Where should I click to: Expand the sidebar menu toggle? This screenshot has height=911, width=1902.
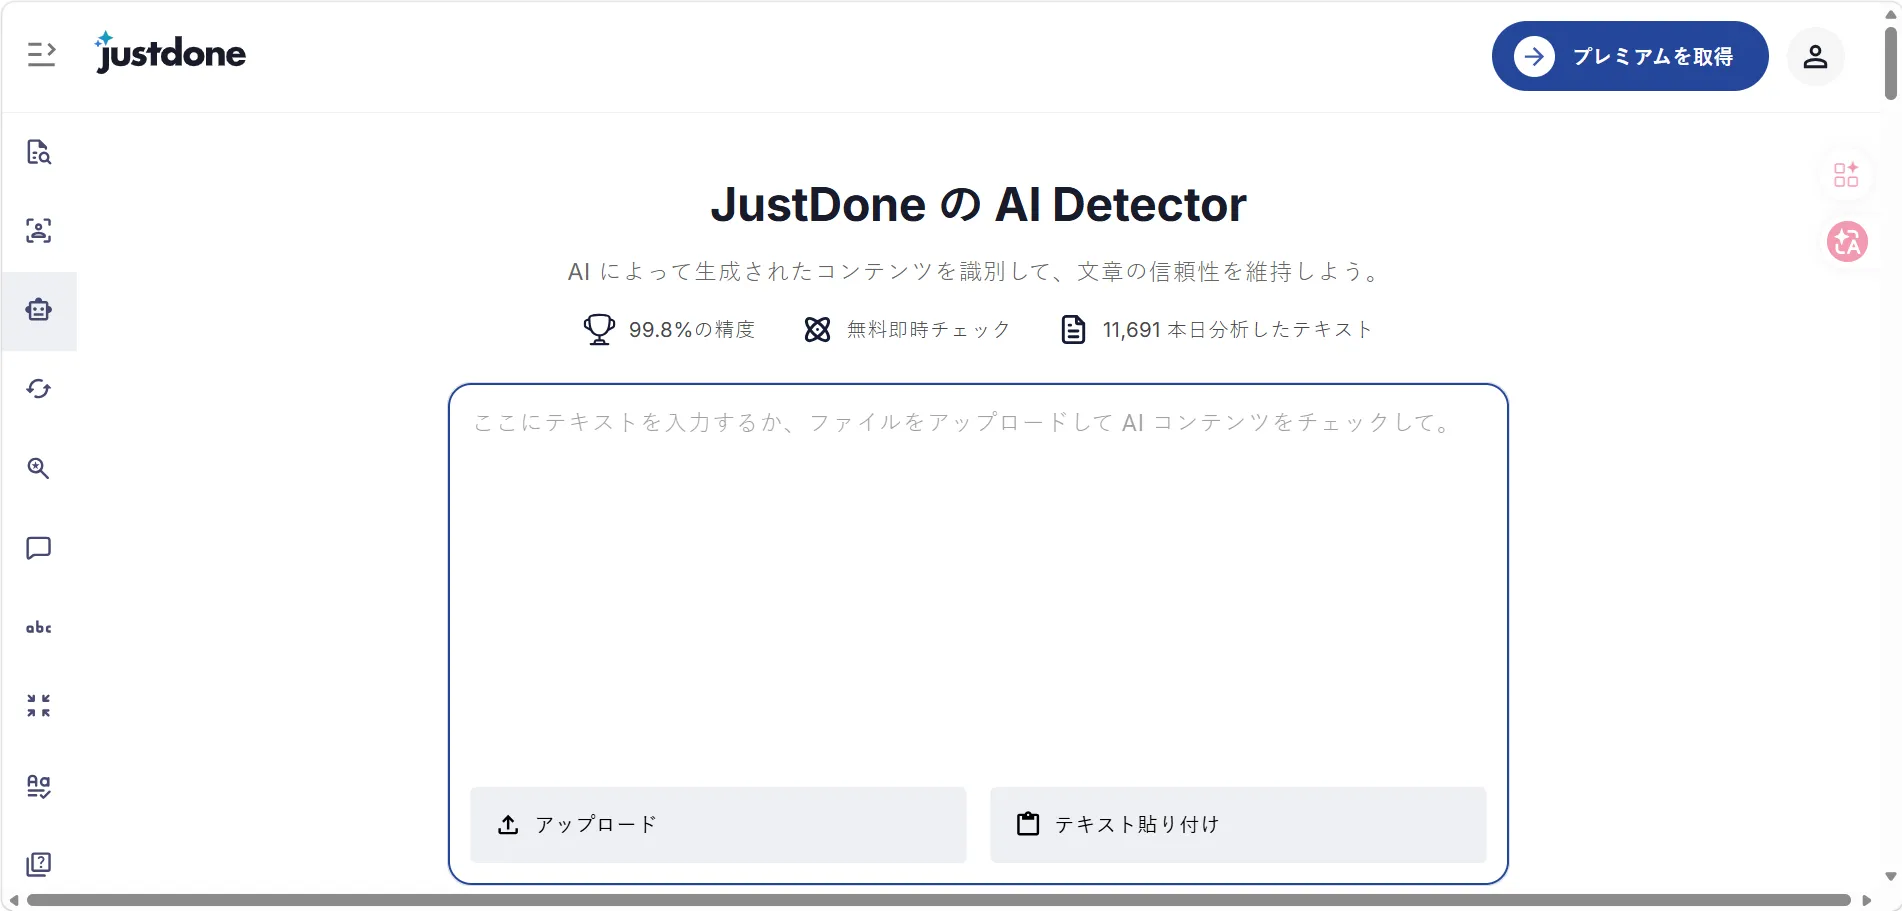click(x=41, y=54)
